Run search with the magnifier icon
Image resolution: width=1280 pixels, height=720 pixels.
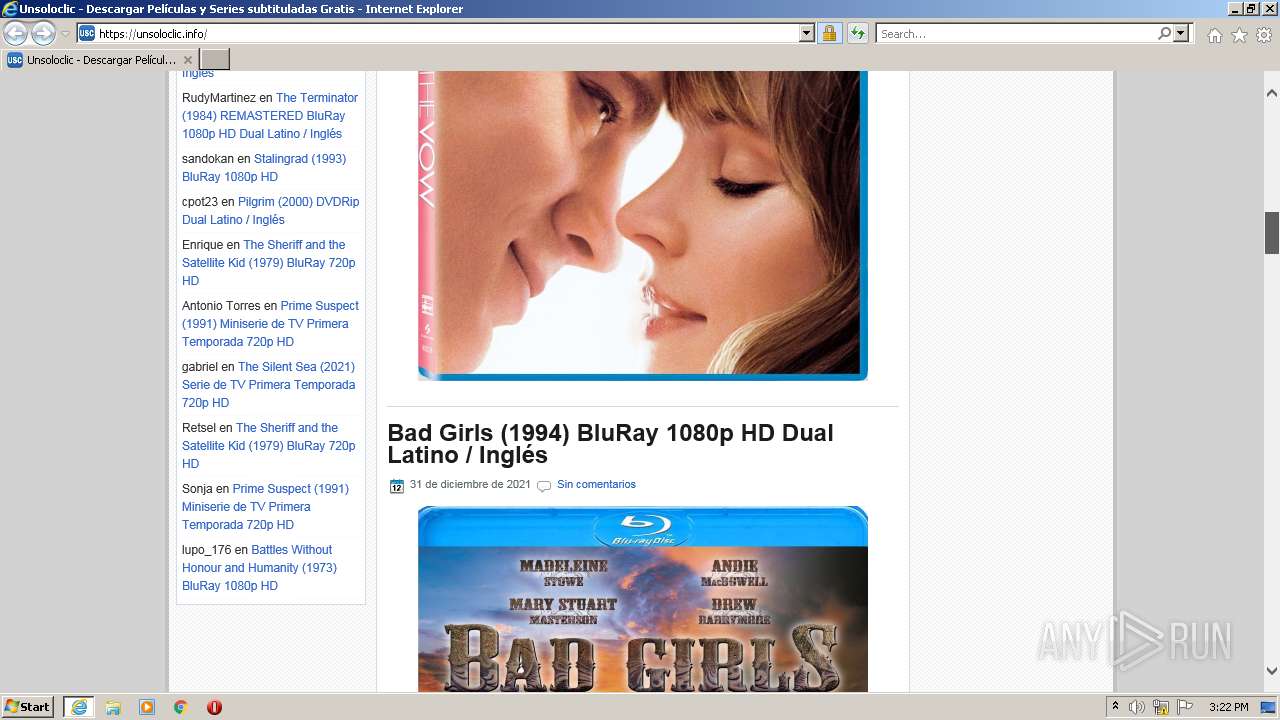1164,34
